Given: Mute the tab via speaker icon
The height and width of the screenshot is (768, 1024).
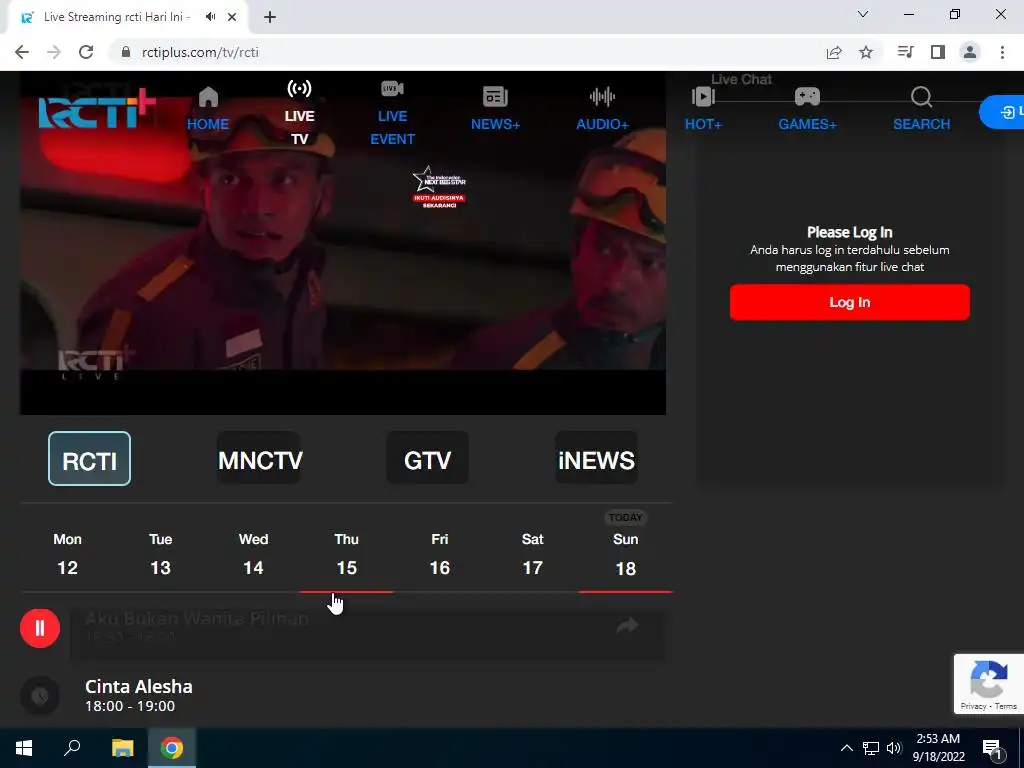Looking at the screenshot, I should point(210,17).
